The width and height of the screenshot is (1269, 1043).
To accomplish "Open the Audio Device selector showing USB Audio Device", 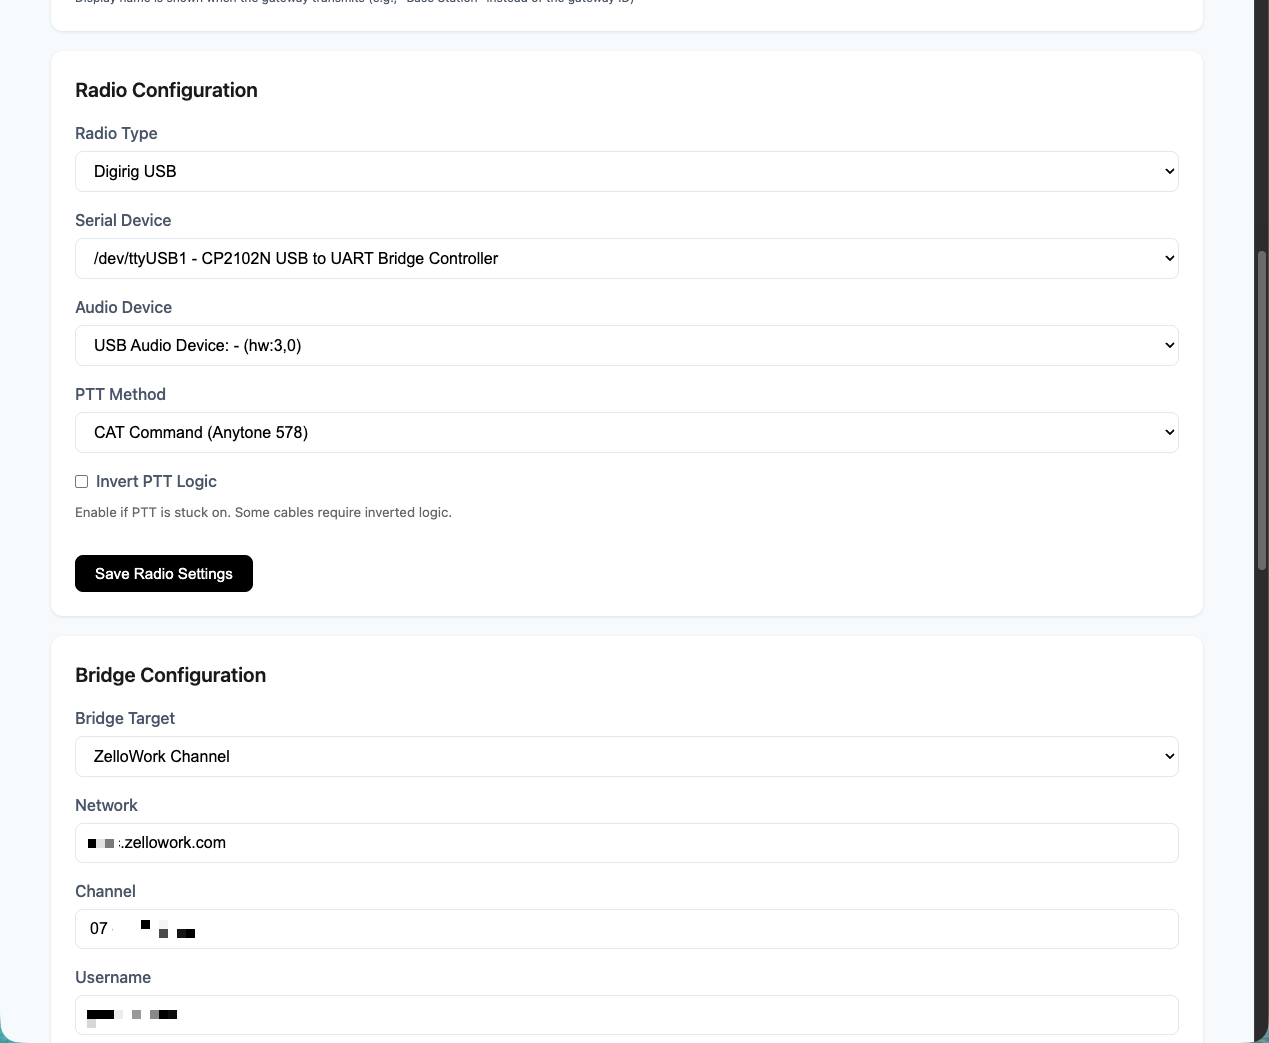I will [627, 345].
